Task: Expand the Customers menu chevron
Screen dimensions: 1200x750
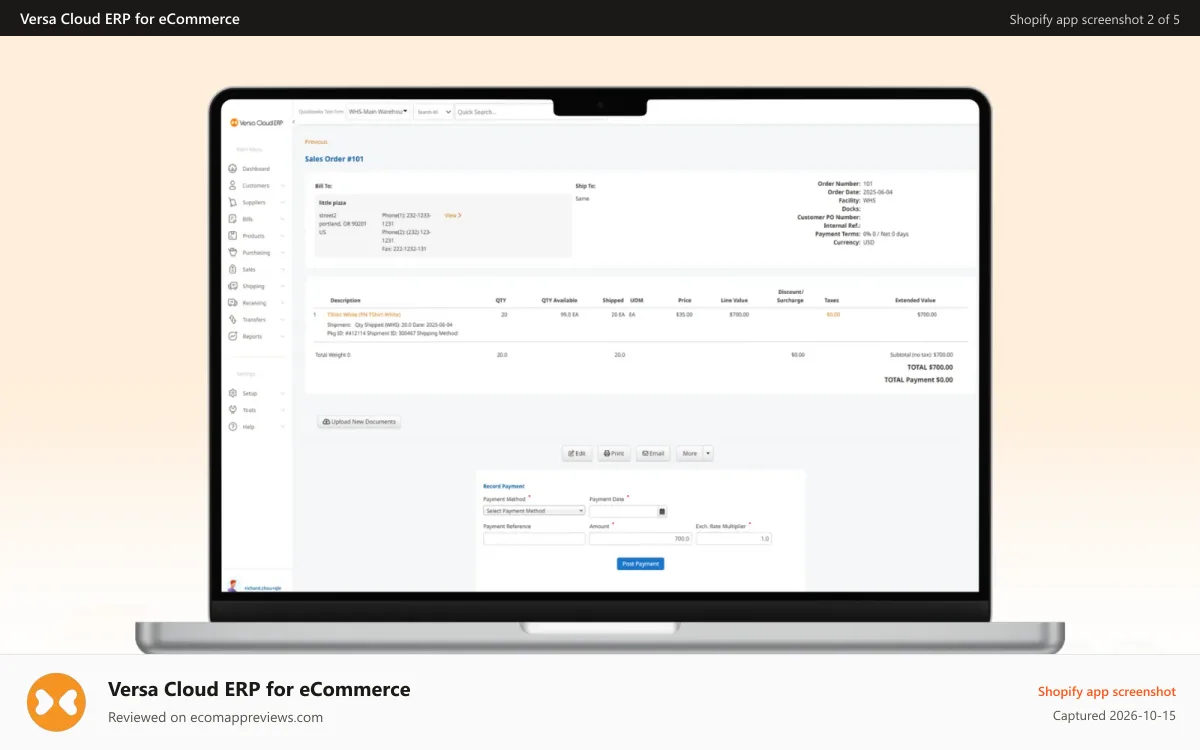Action: click(283, 186)
